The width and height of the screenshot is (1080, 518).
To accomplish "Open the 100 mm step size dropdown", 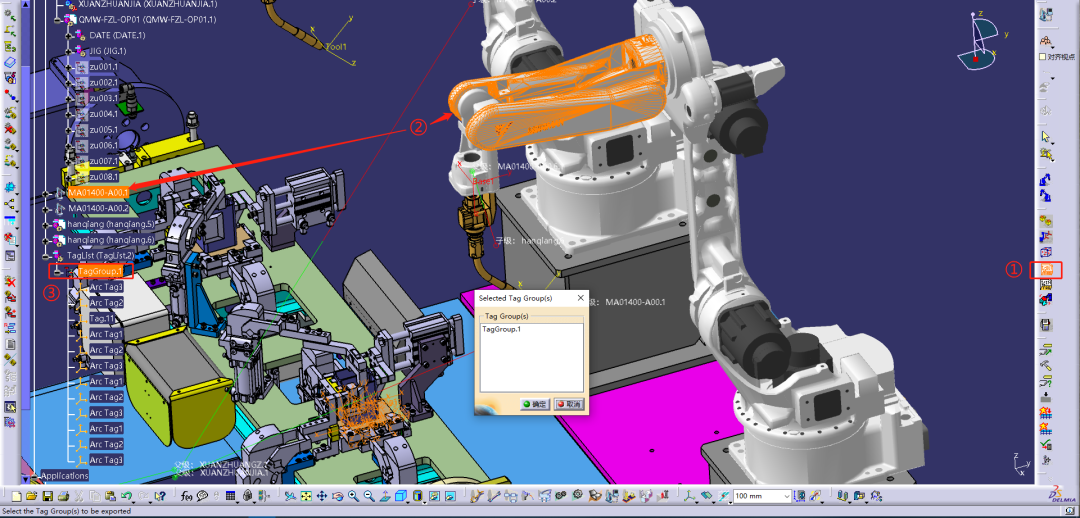I will (x=787, y=496).
